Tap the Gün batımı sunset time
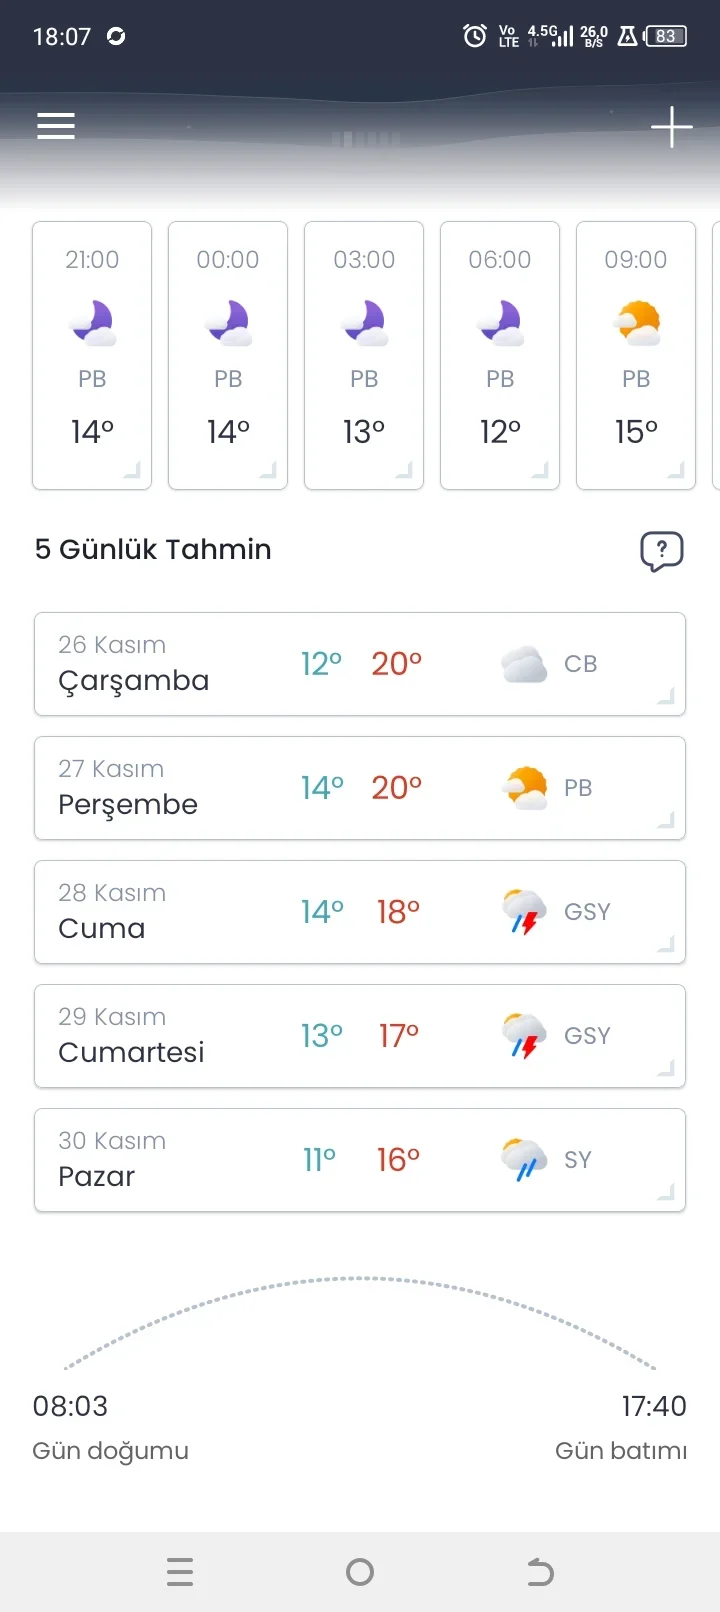Image resolution: width=720 pixels, height=1612 pixels. point(654,1406)
